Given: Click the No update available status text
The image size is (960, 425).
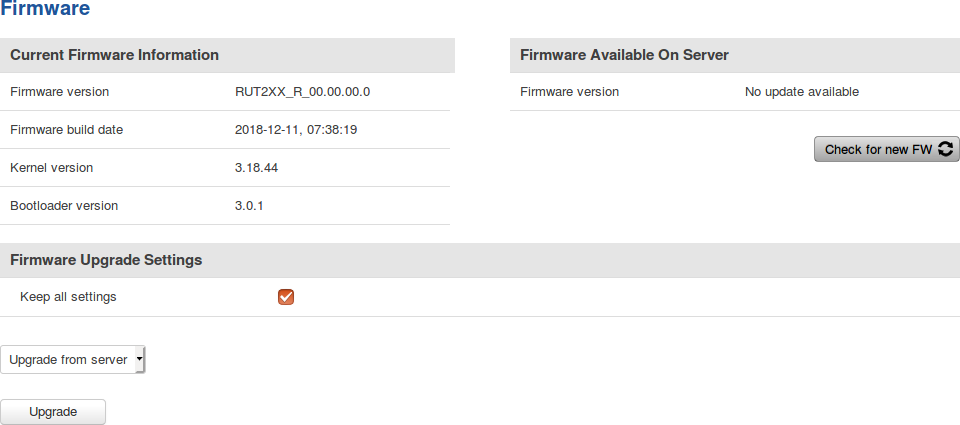Looking at the screenshot, I should (801, 92).
